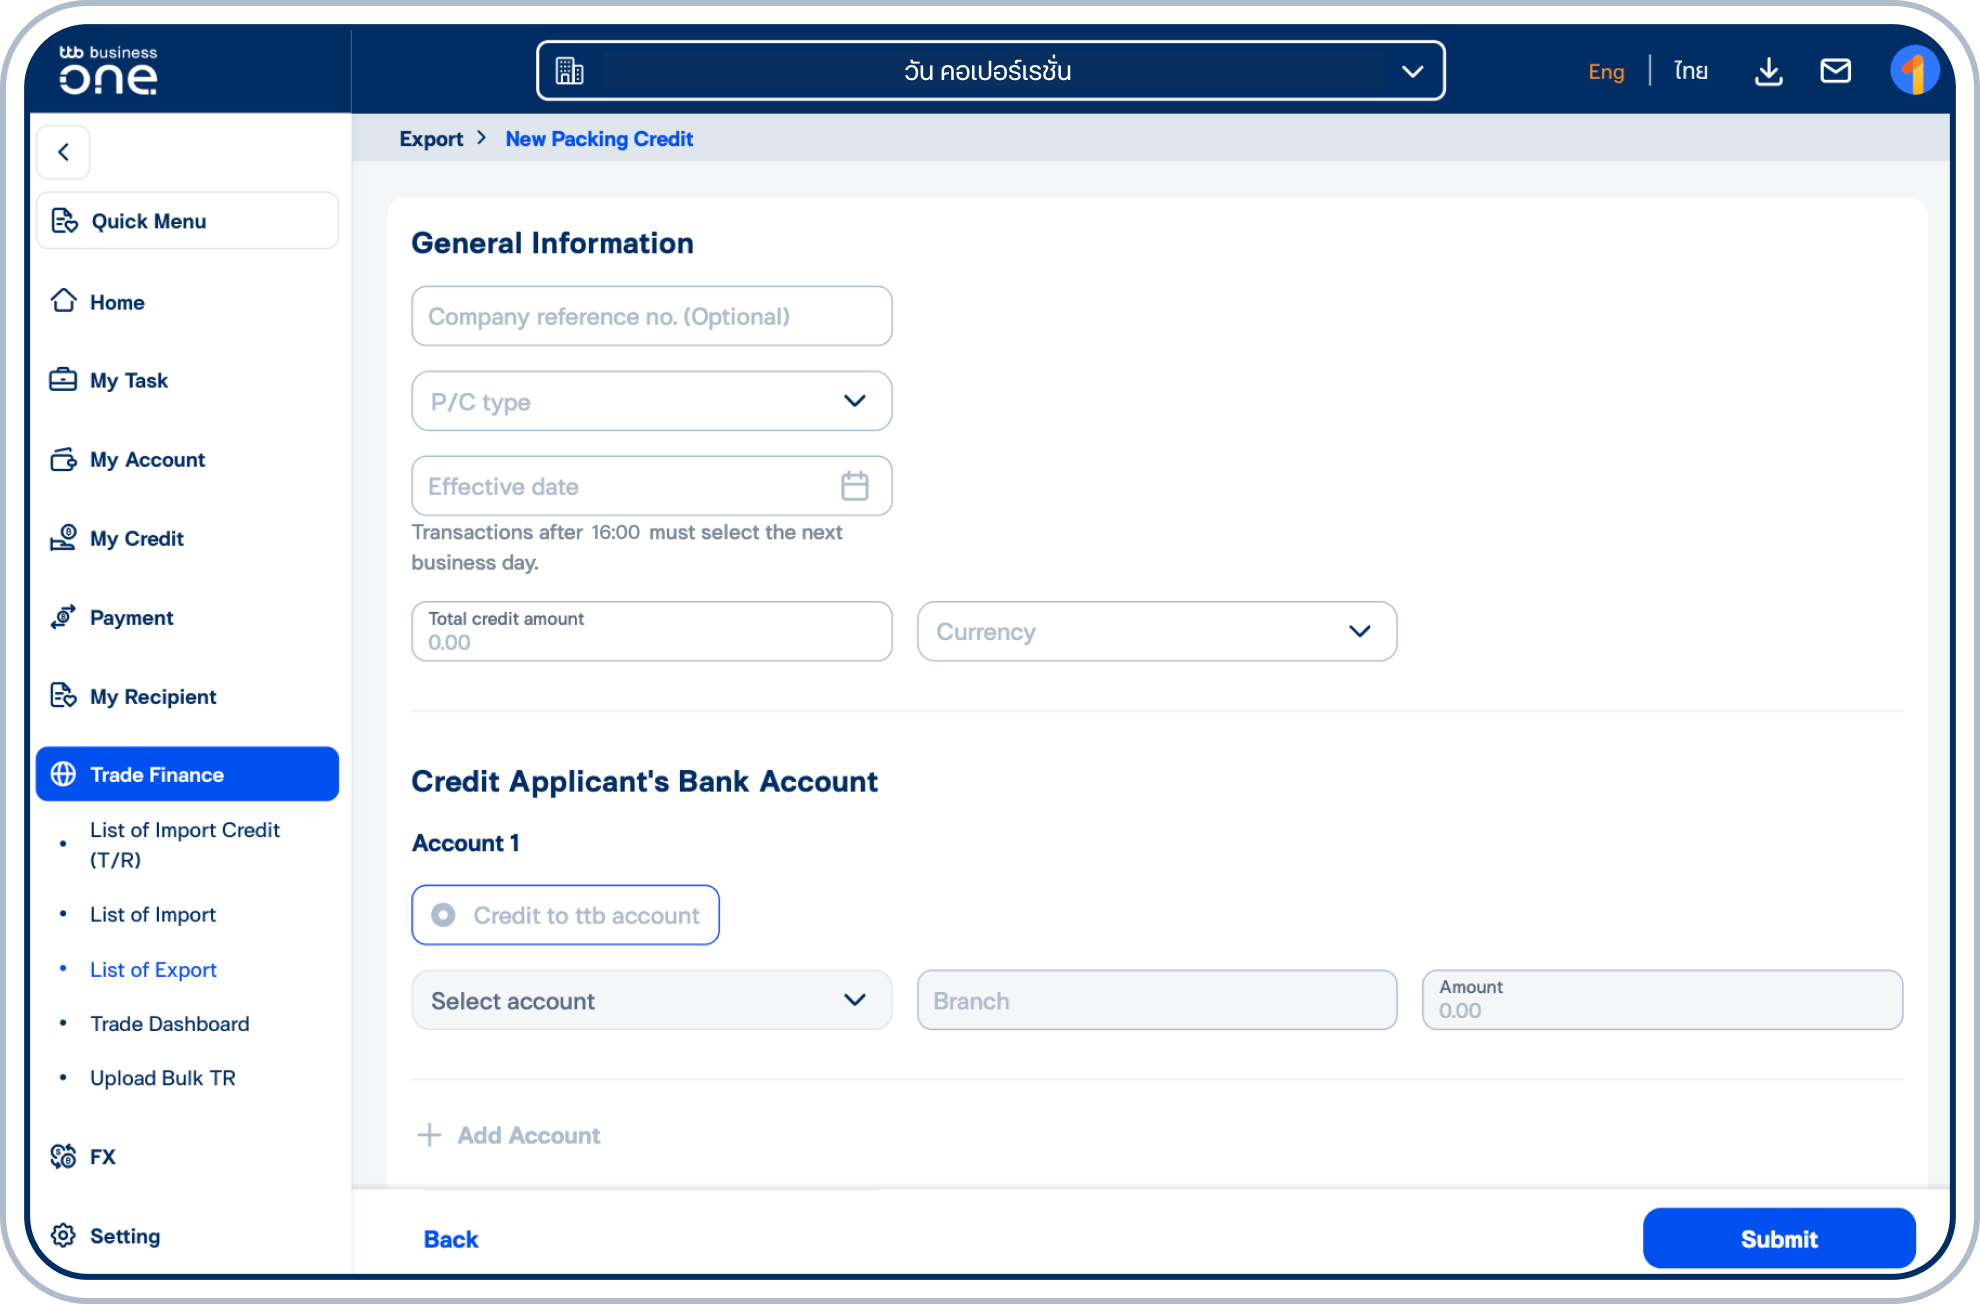The width and height of the screenshot is (1980, 1304).
Task: Open the mail inbox icon
Action: [x=1835, y=71]
